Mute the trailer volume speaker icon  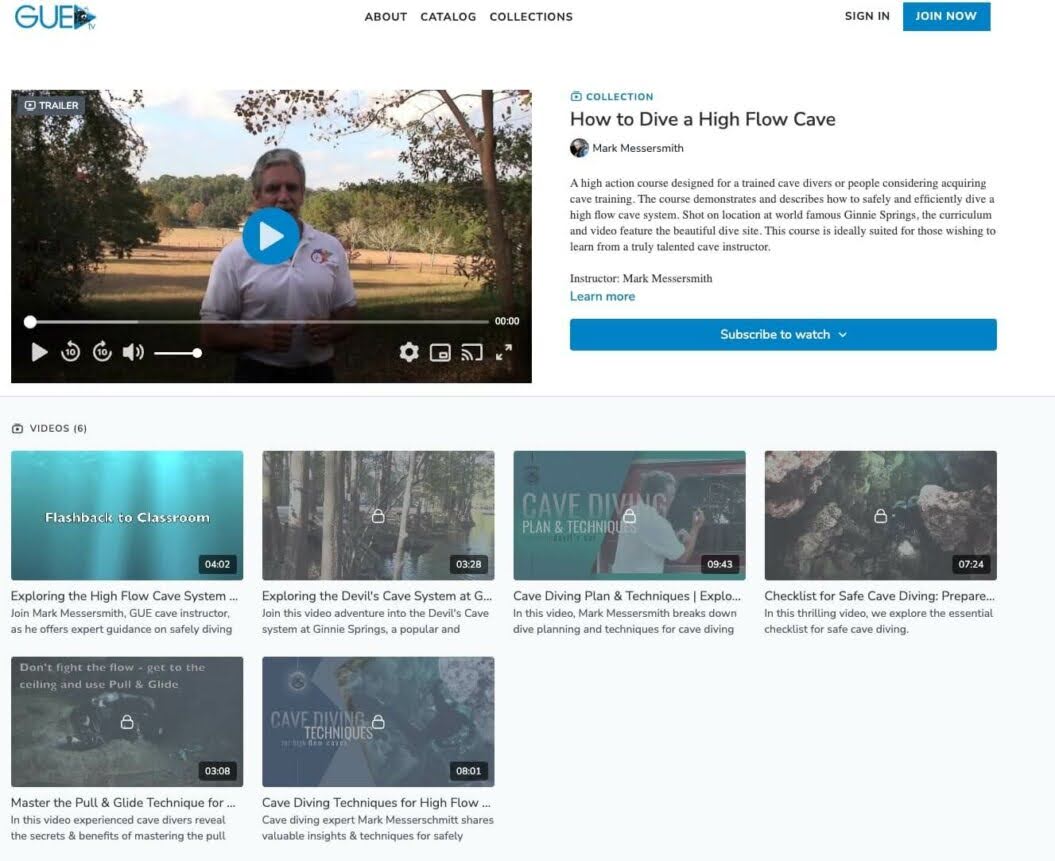tap(133, 352)
